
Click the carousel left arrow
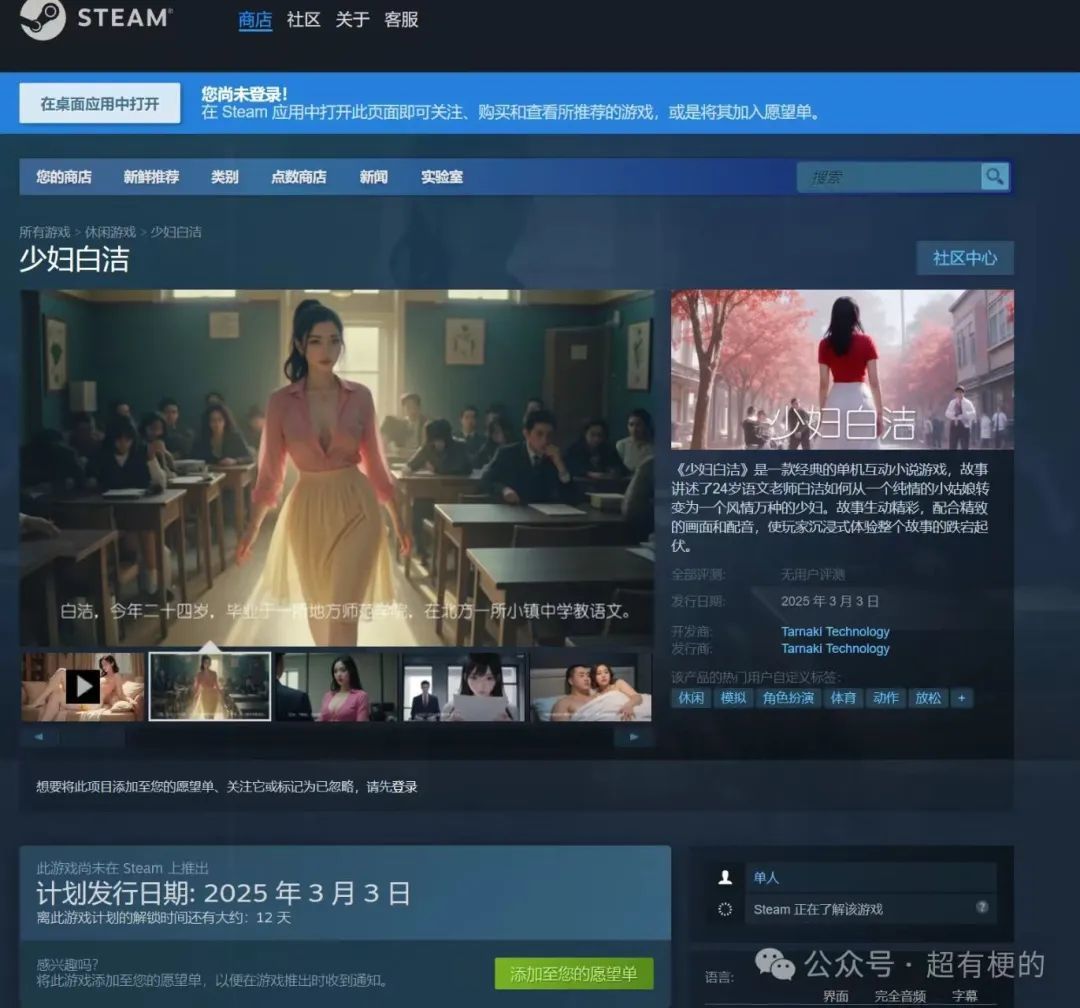coord(39,737)
